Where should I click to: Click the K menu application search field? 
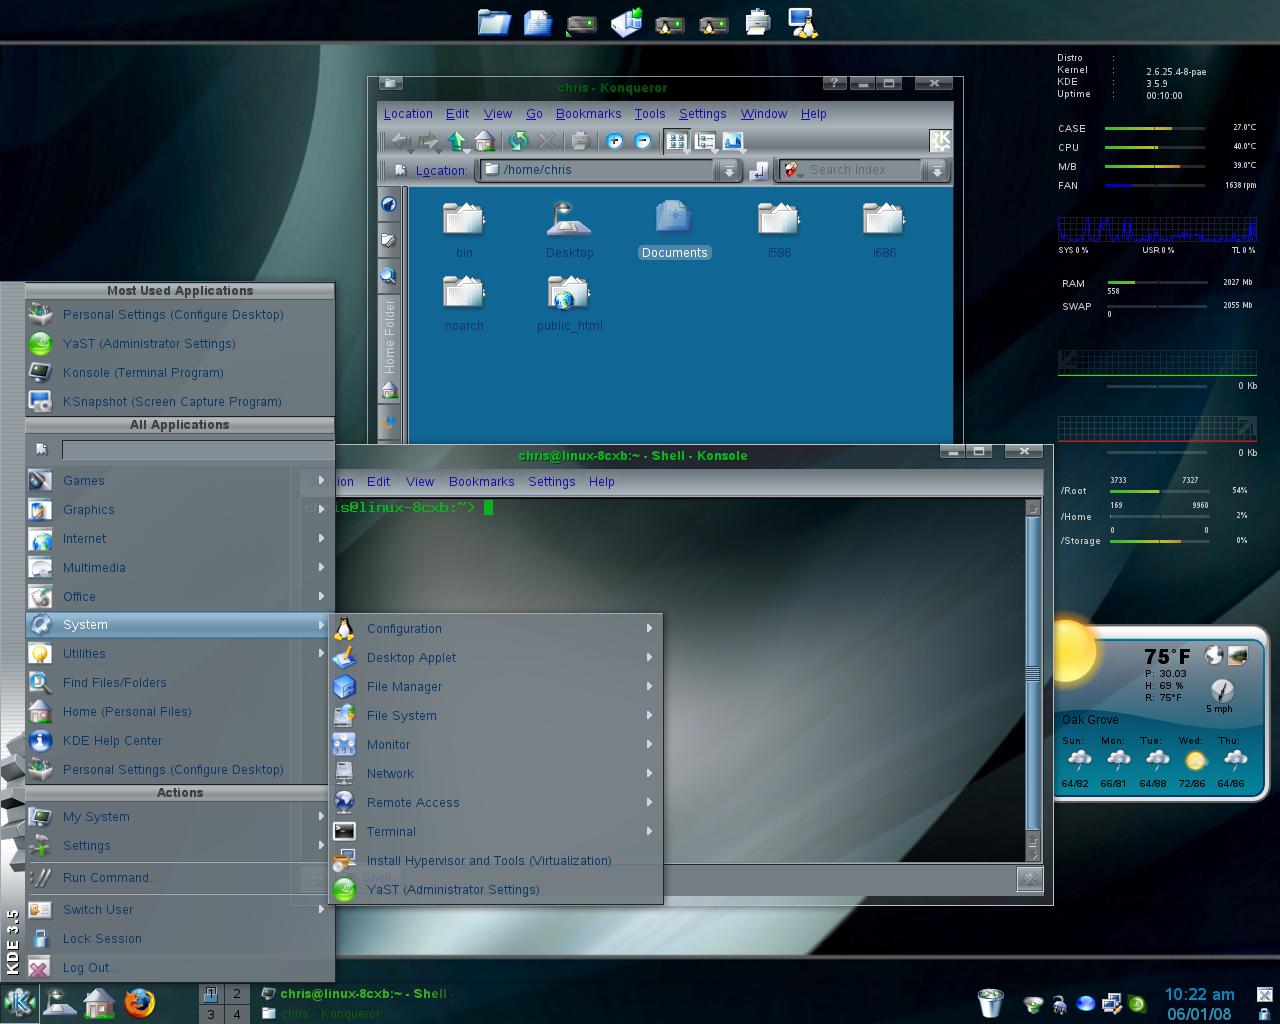pos(197,450)
